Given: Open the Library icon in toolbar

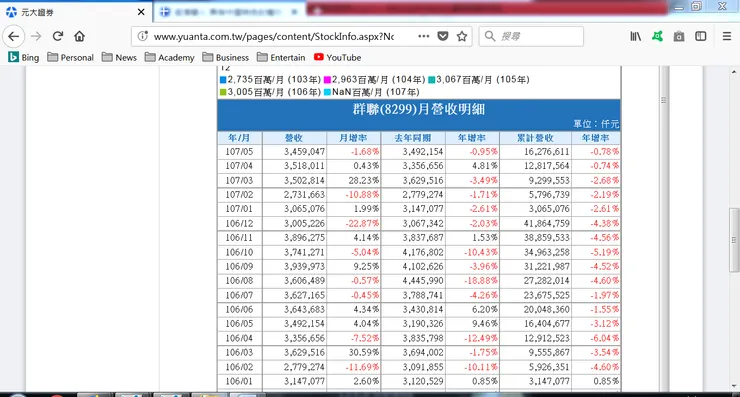Looking at the screenshot, I should pos(636,36).
